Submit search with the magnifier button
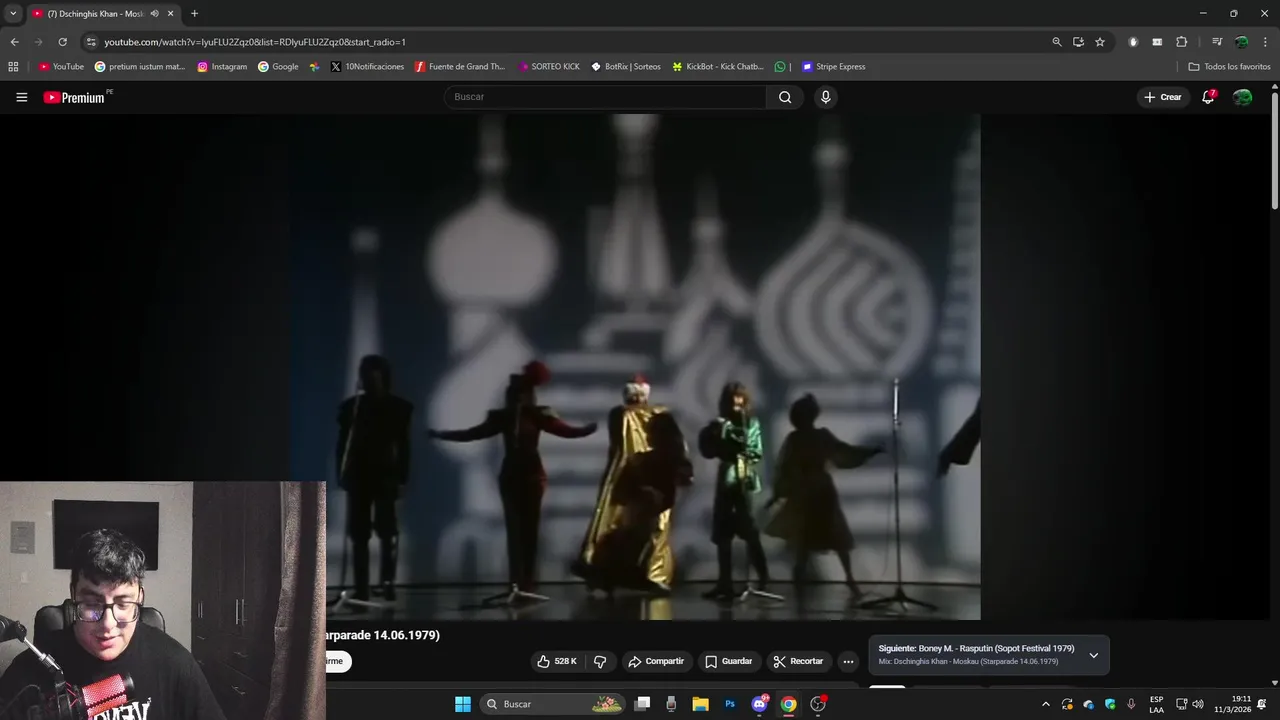1280x720 pixels. [x=785, y=97]
